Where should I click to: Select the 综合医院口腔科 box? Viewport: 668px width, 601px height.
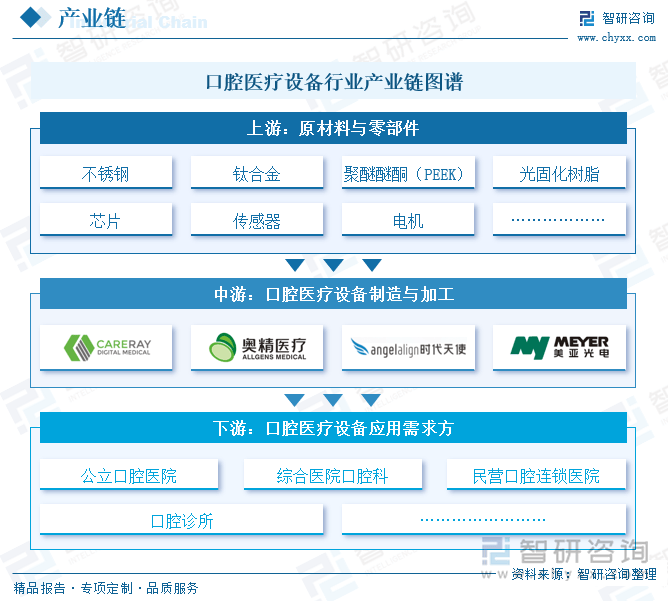pos(333,474)
